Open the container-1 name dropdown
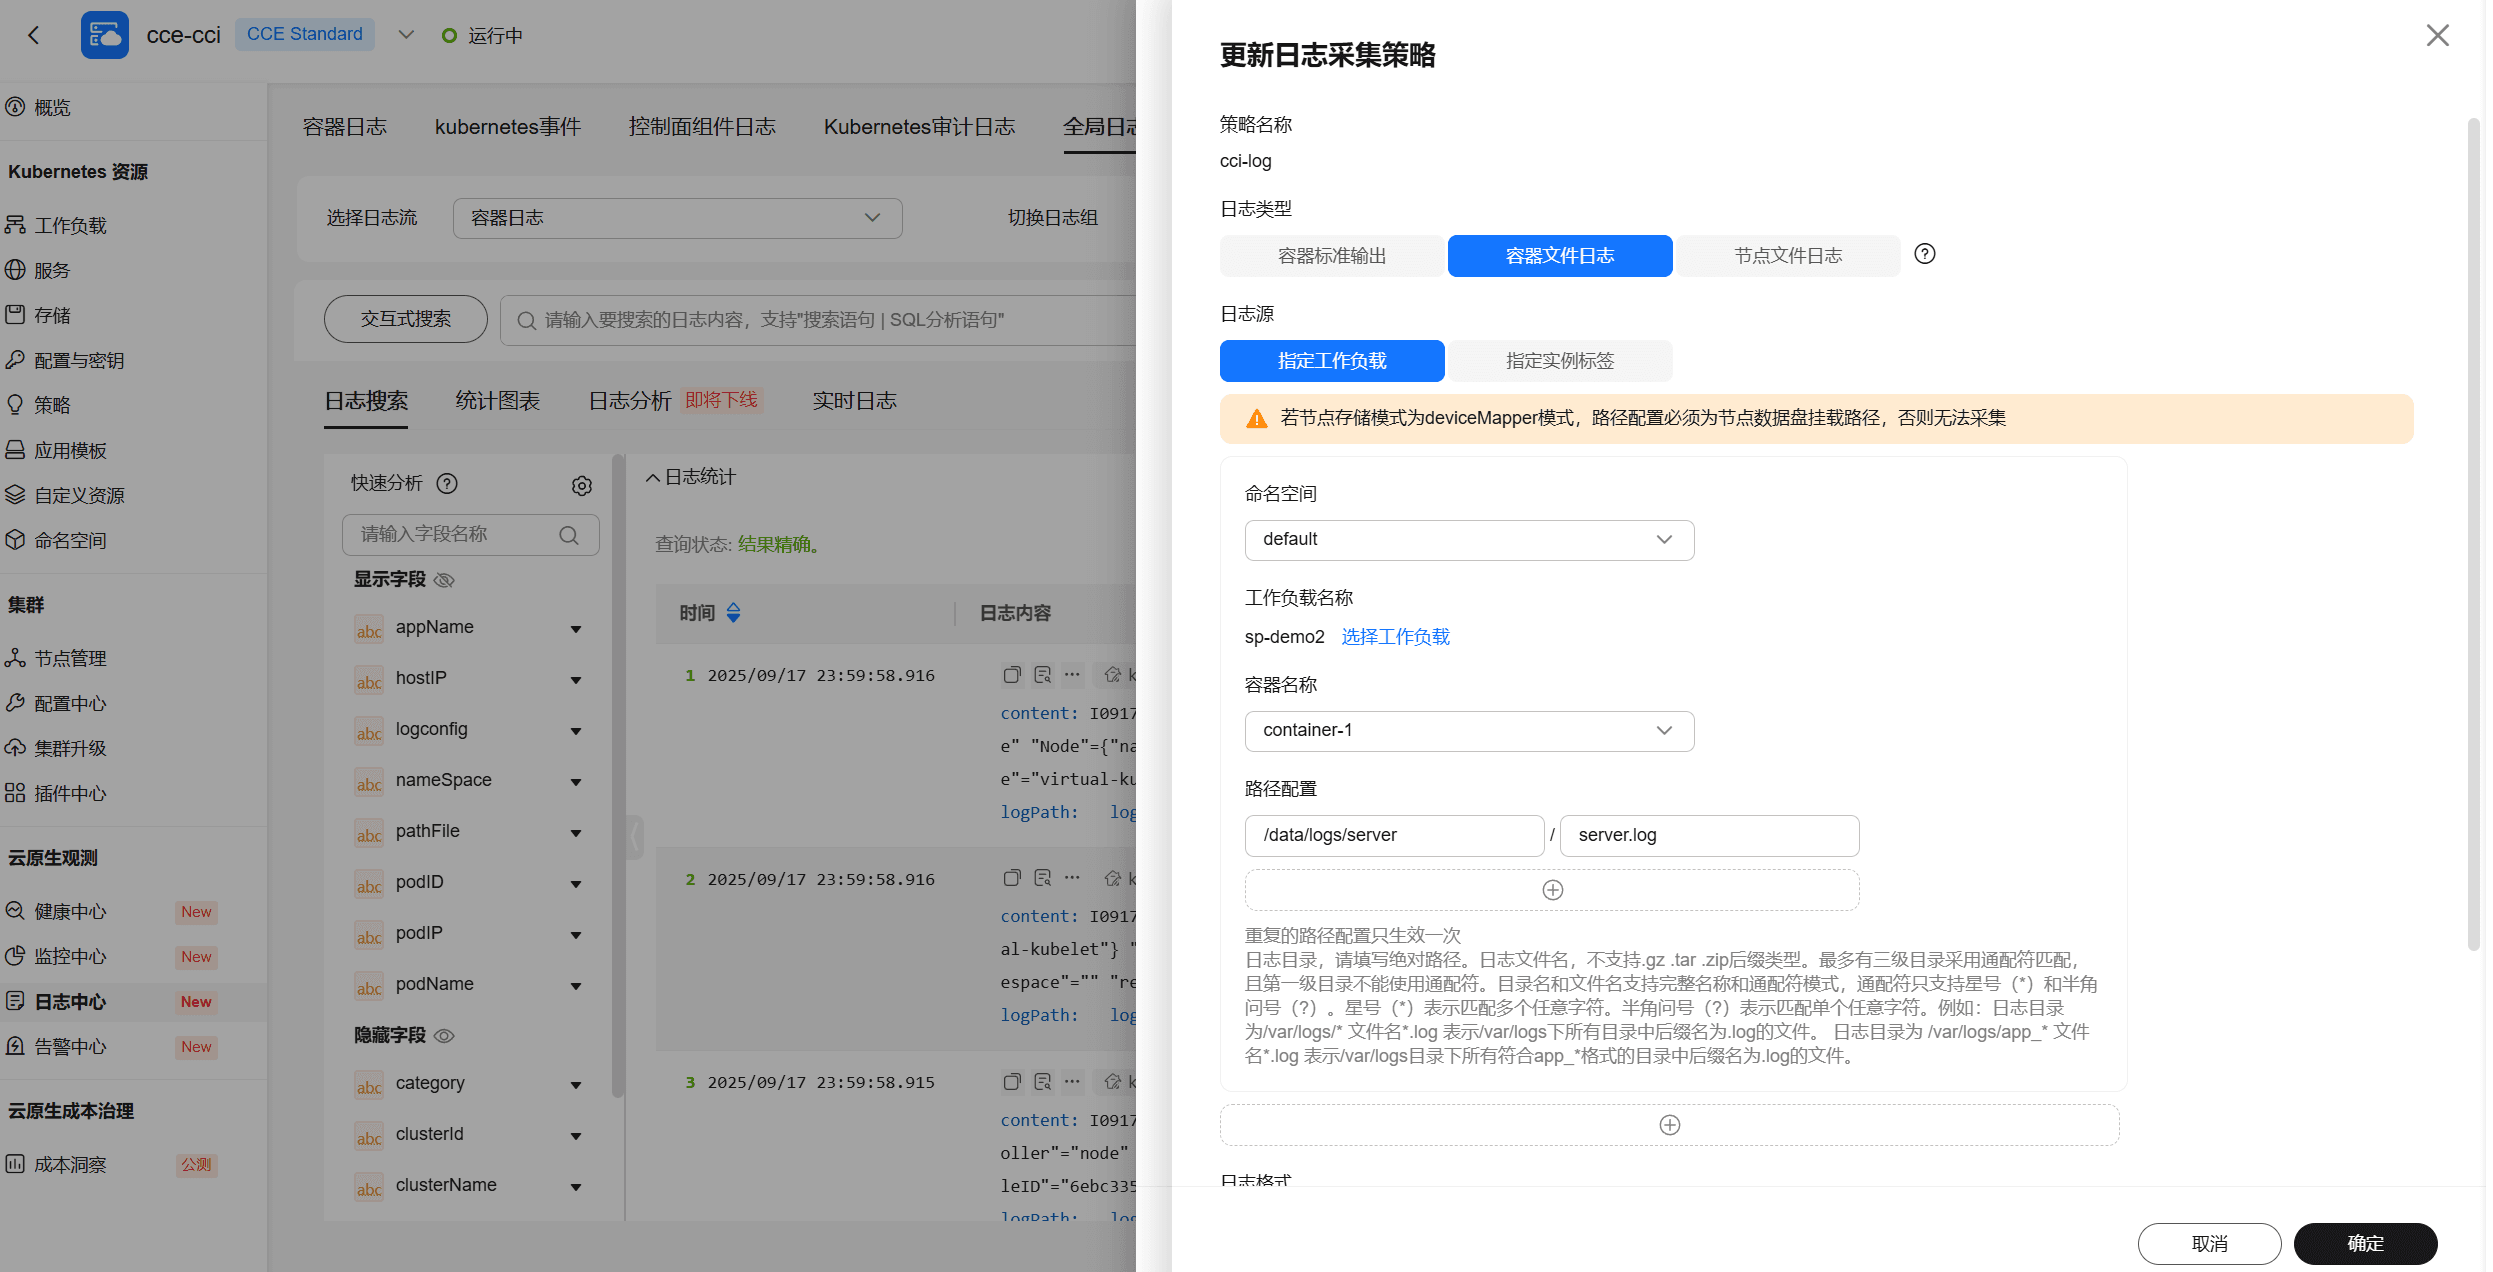This screenshot has height=1272, width=2493. (x=1468, y=731)
